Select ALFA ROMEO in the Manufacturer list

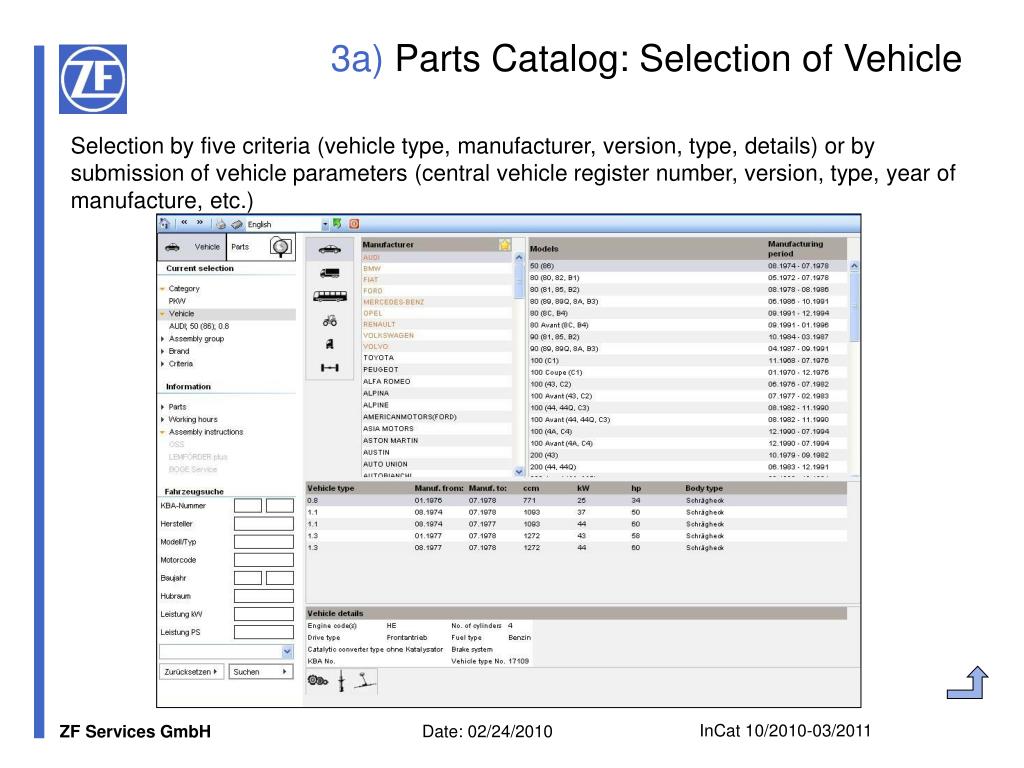436,381
